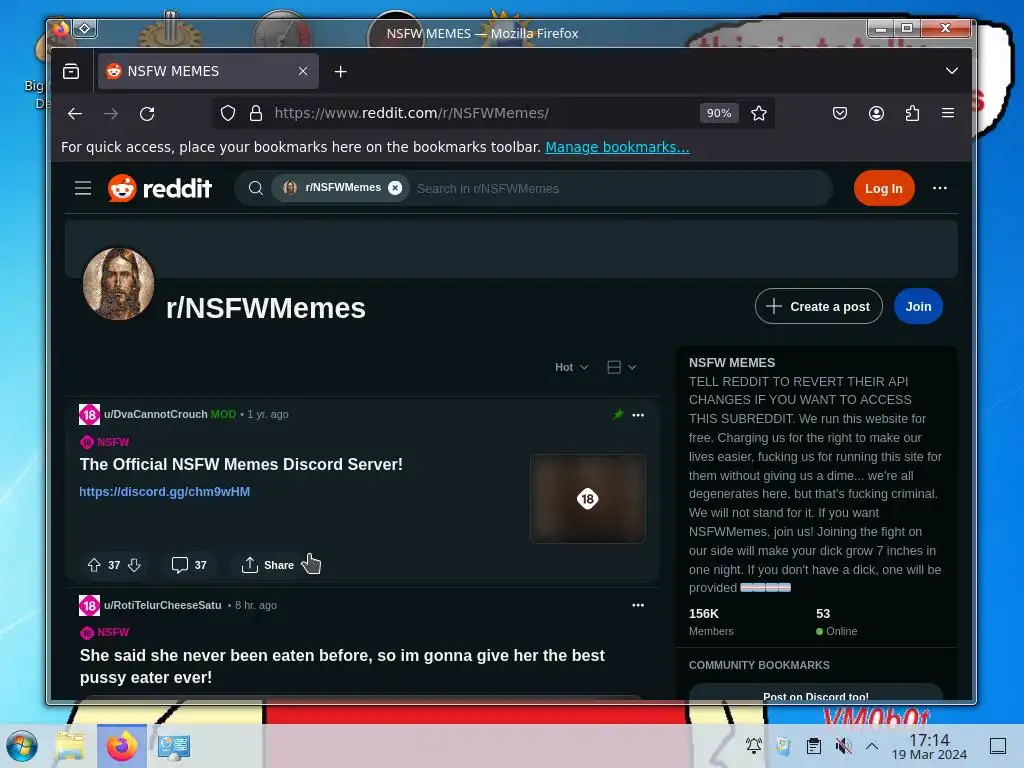
Task: Open the clock showing 17:14
Action: 929,746
